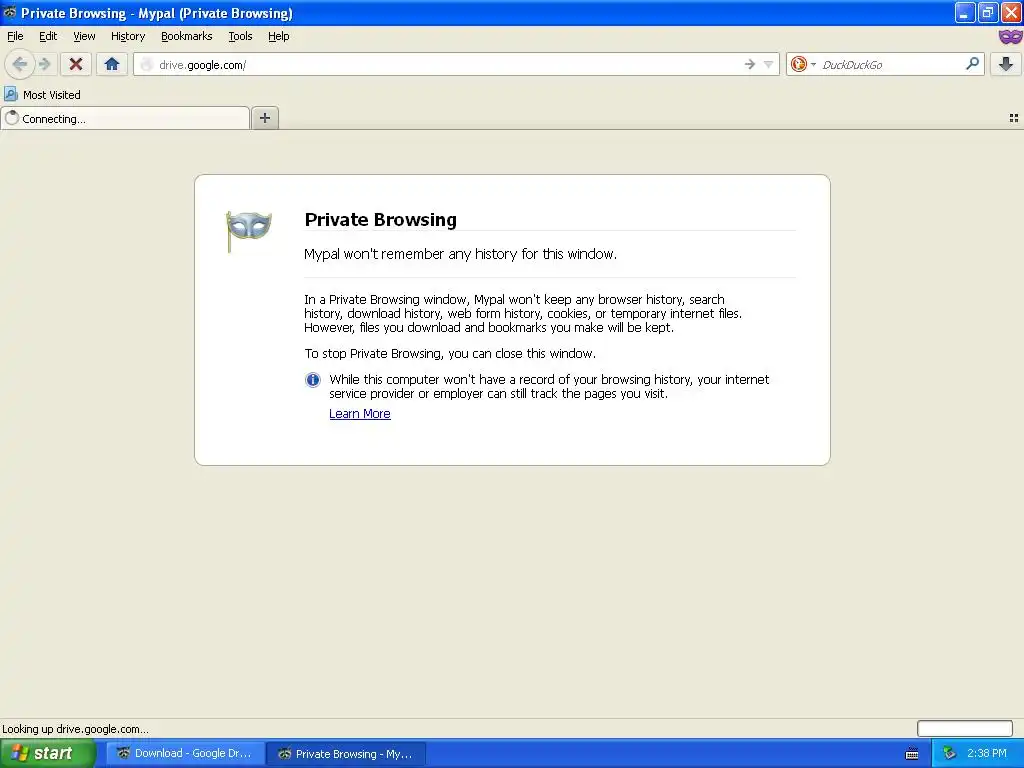Click the blue info icon beside warning
Screen dimensions: 1024x768
tap(313, 379)
